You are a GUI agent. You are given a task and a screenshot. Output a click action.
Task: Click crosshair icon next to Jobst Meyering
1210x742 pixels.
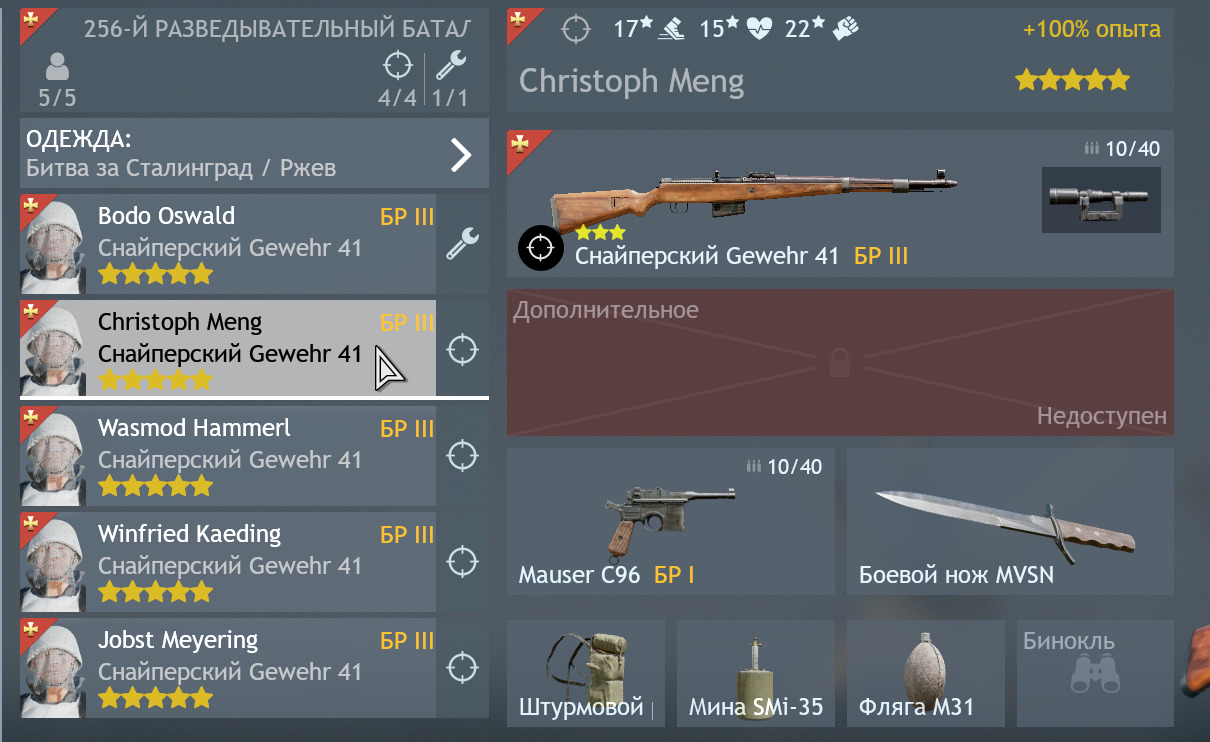462,667
